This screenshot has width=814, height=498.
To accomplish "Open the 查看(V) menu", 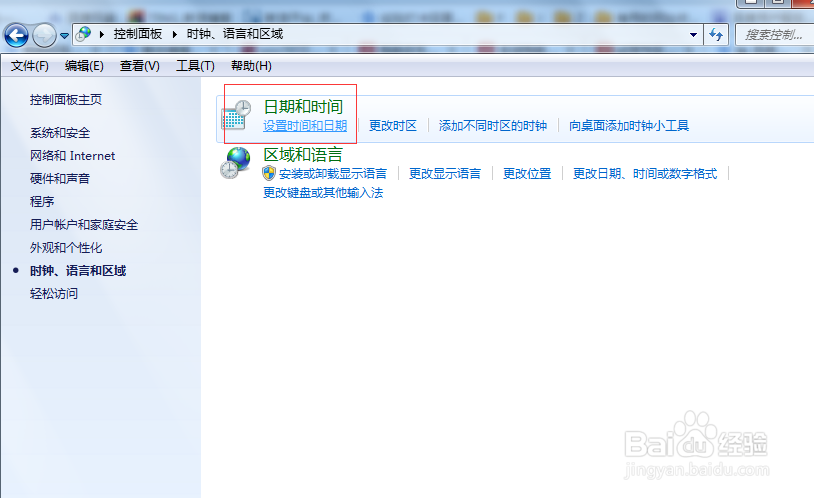I will point(140,66).
